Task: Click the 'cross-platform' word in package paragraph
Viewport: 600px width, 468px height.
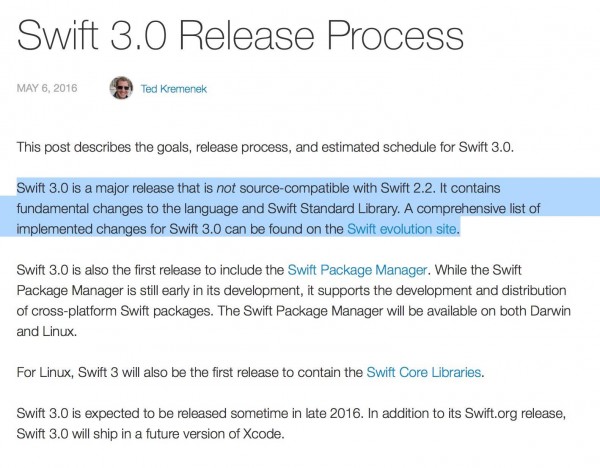Action: pyautogui.click(x=73, y=311)
